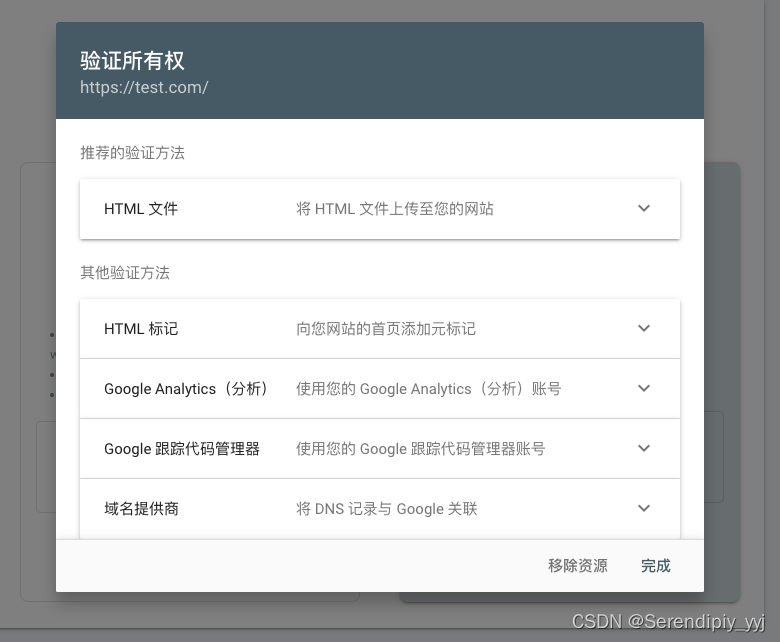Click the 推荐的验证方法 section heading
The width and height of the screenshot is (780, 642).
point(132,153)
